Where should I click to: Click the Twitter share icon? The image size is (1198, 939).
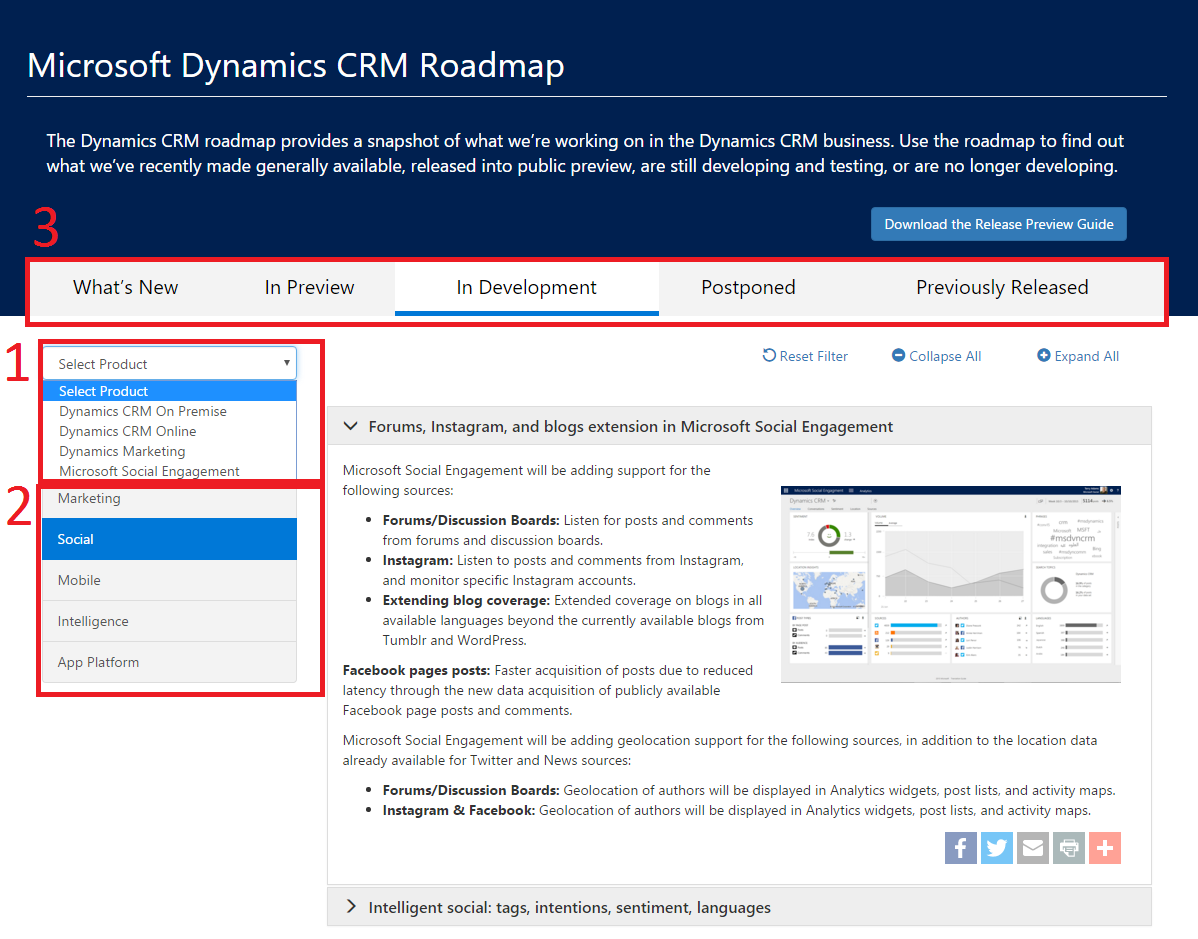(x=997, y=848)
